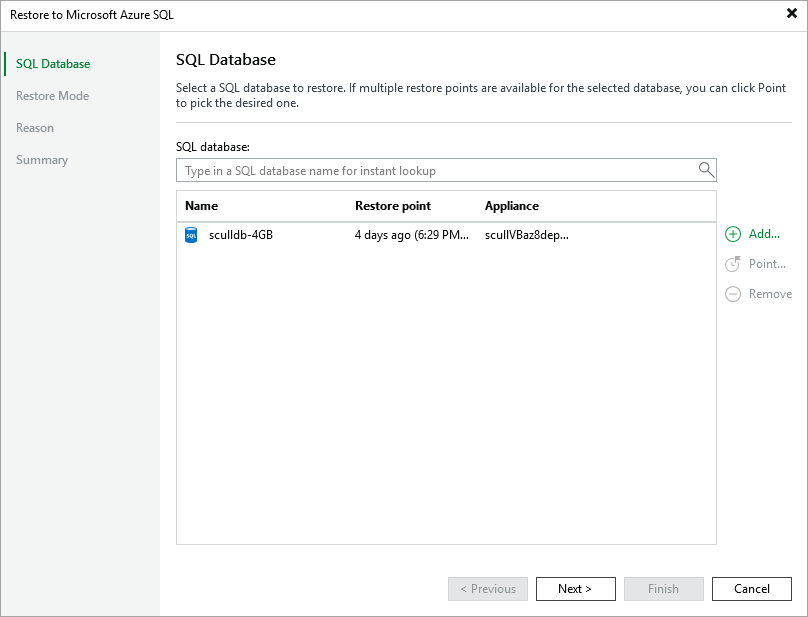
Task: Click the Remove label
Action: pyautogui.click(x=770, y=294)
